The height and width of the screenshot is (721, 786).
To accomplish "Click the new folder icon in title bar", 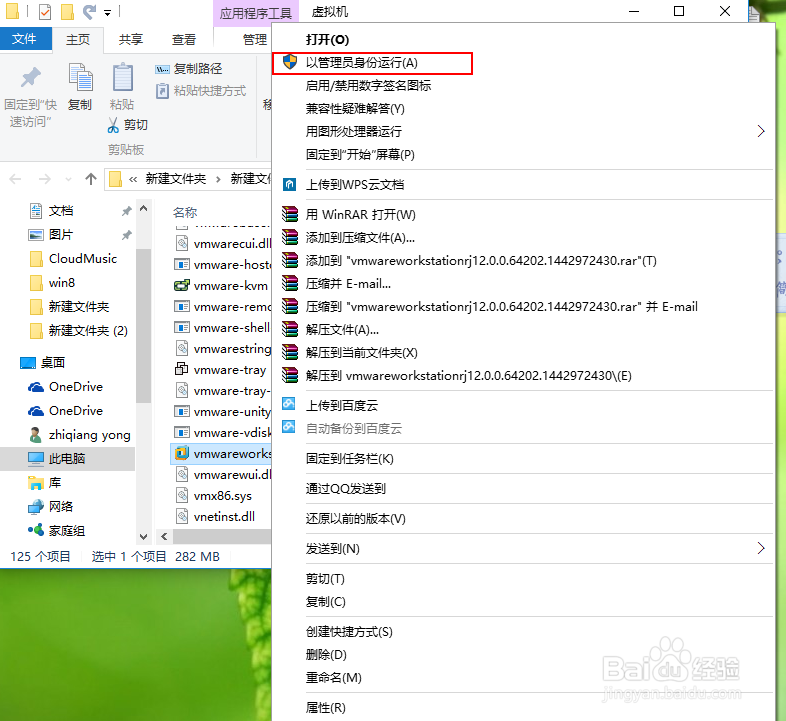I will (67, 11).
